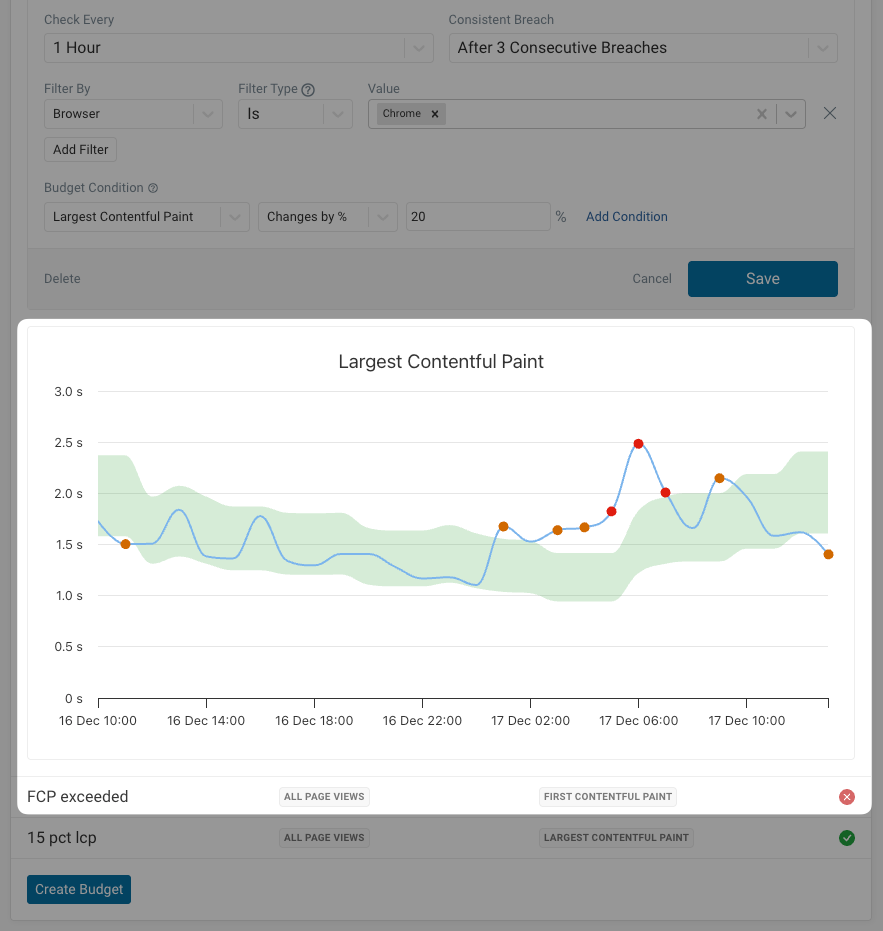Remove the Chrome filter value tag
The width and height of the screenshot is (883, 931).
[435, 114]
